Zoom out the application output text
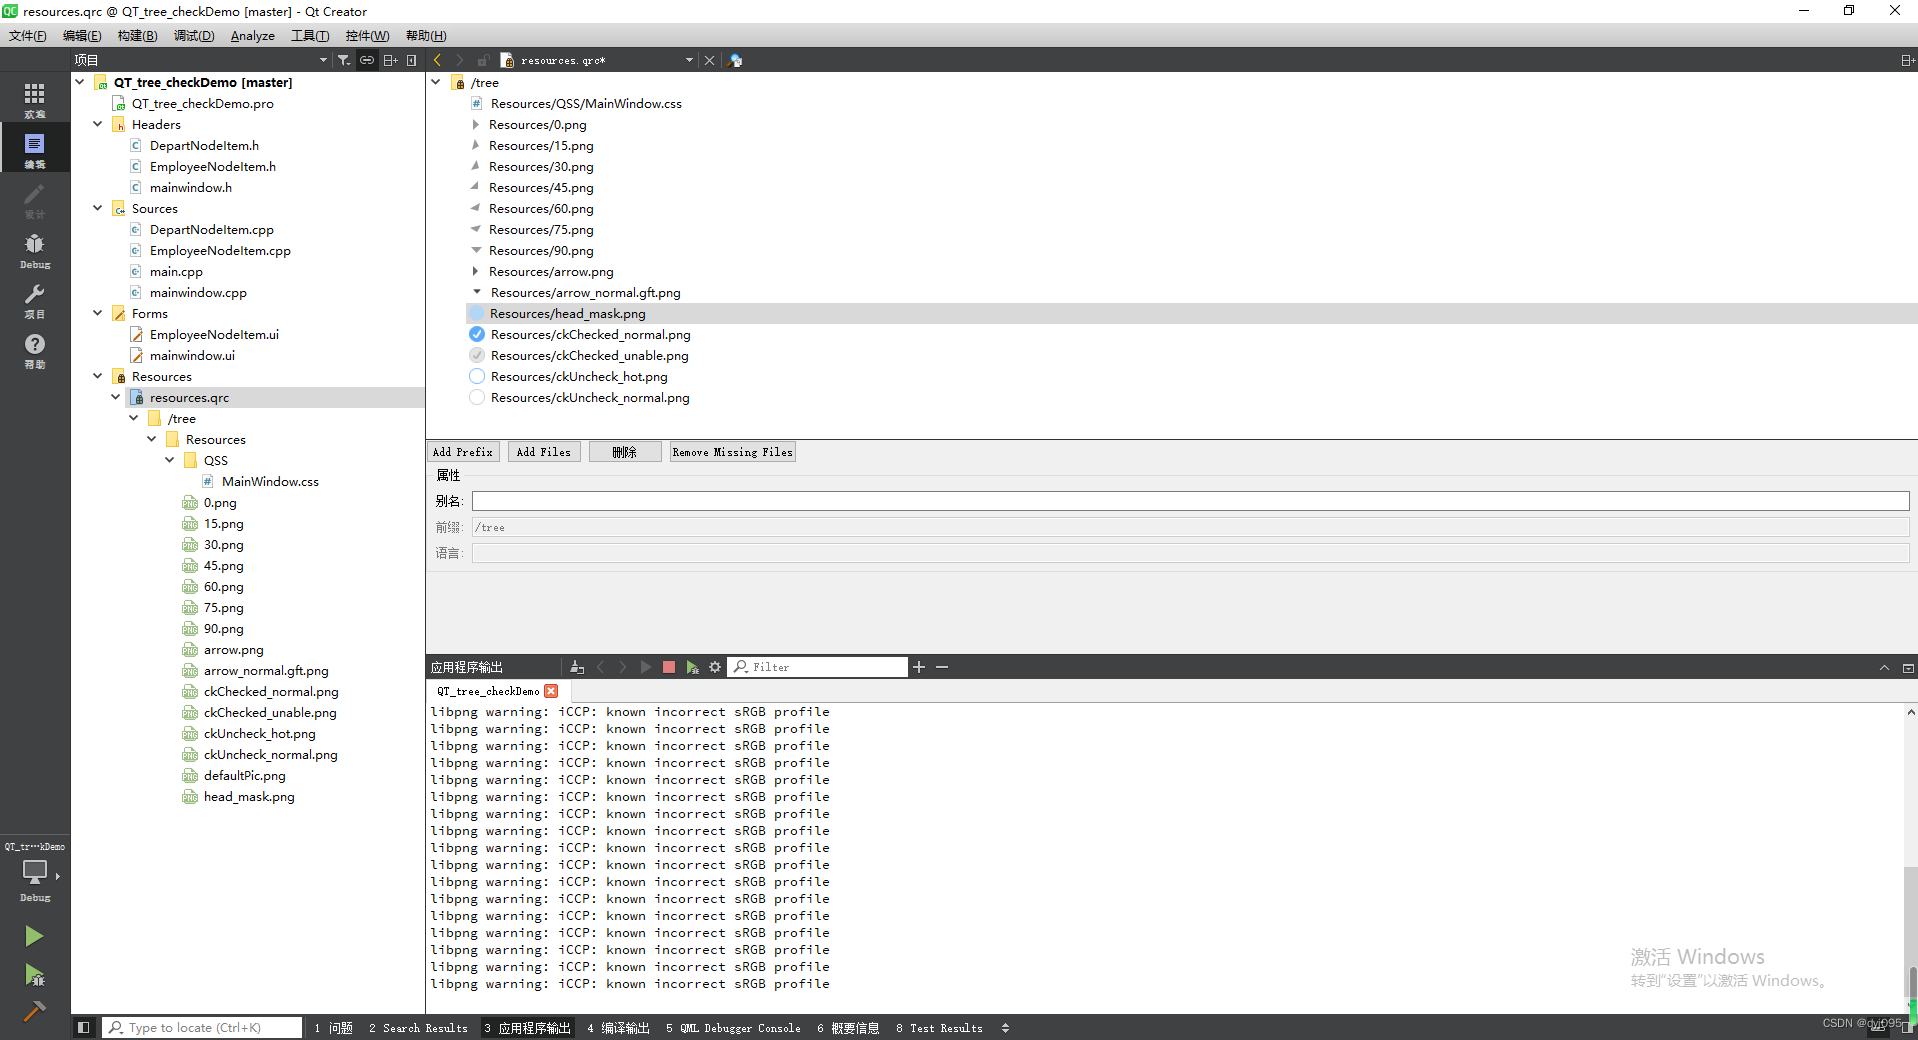The image size is (1918, 1040). point(942,667)
